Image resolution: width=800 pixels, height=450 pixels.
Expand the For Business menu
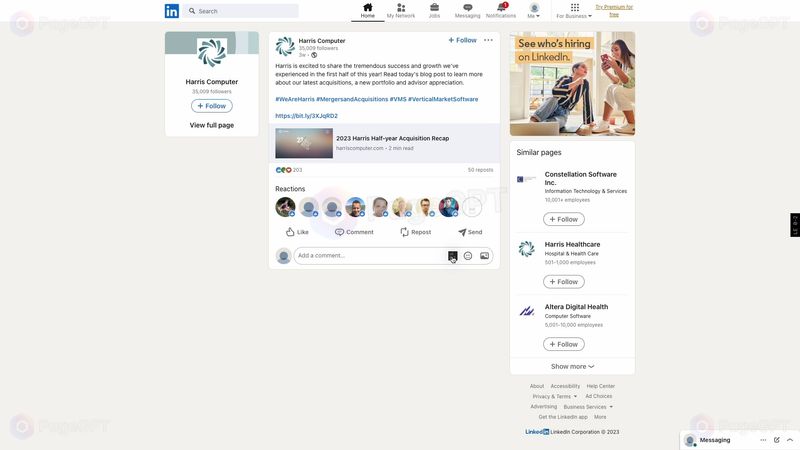tap(574, 11)
